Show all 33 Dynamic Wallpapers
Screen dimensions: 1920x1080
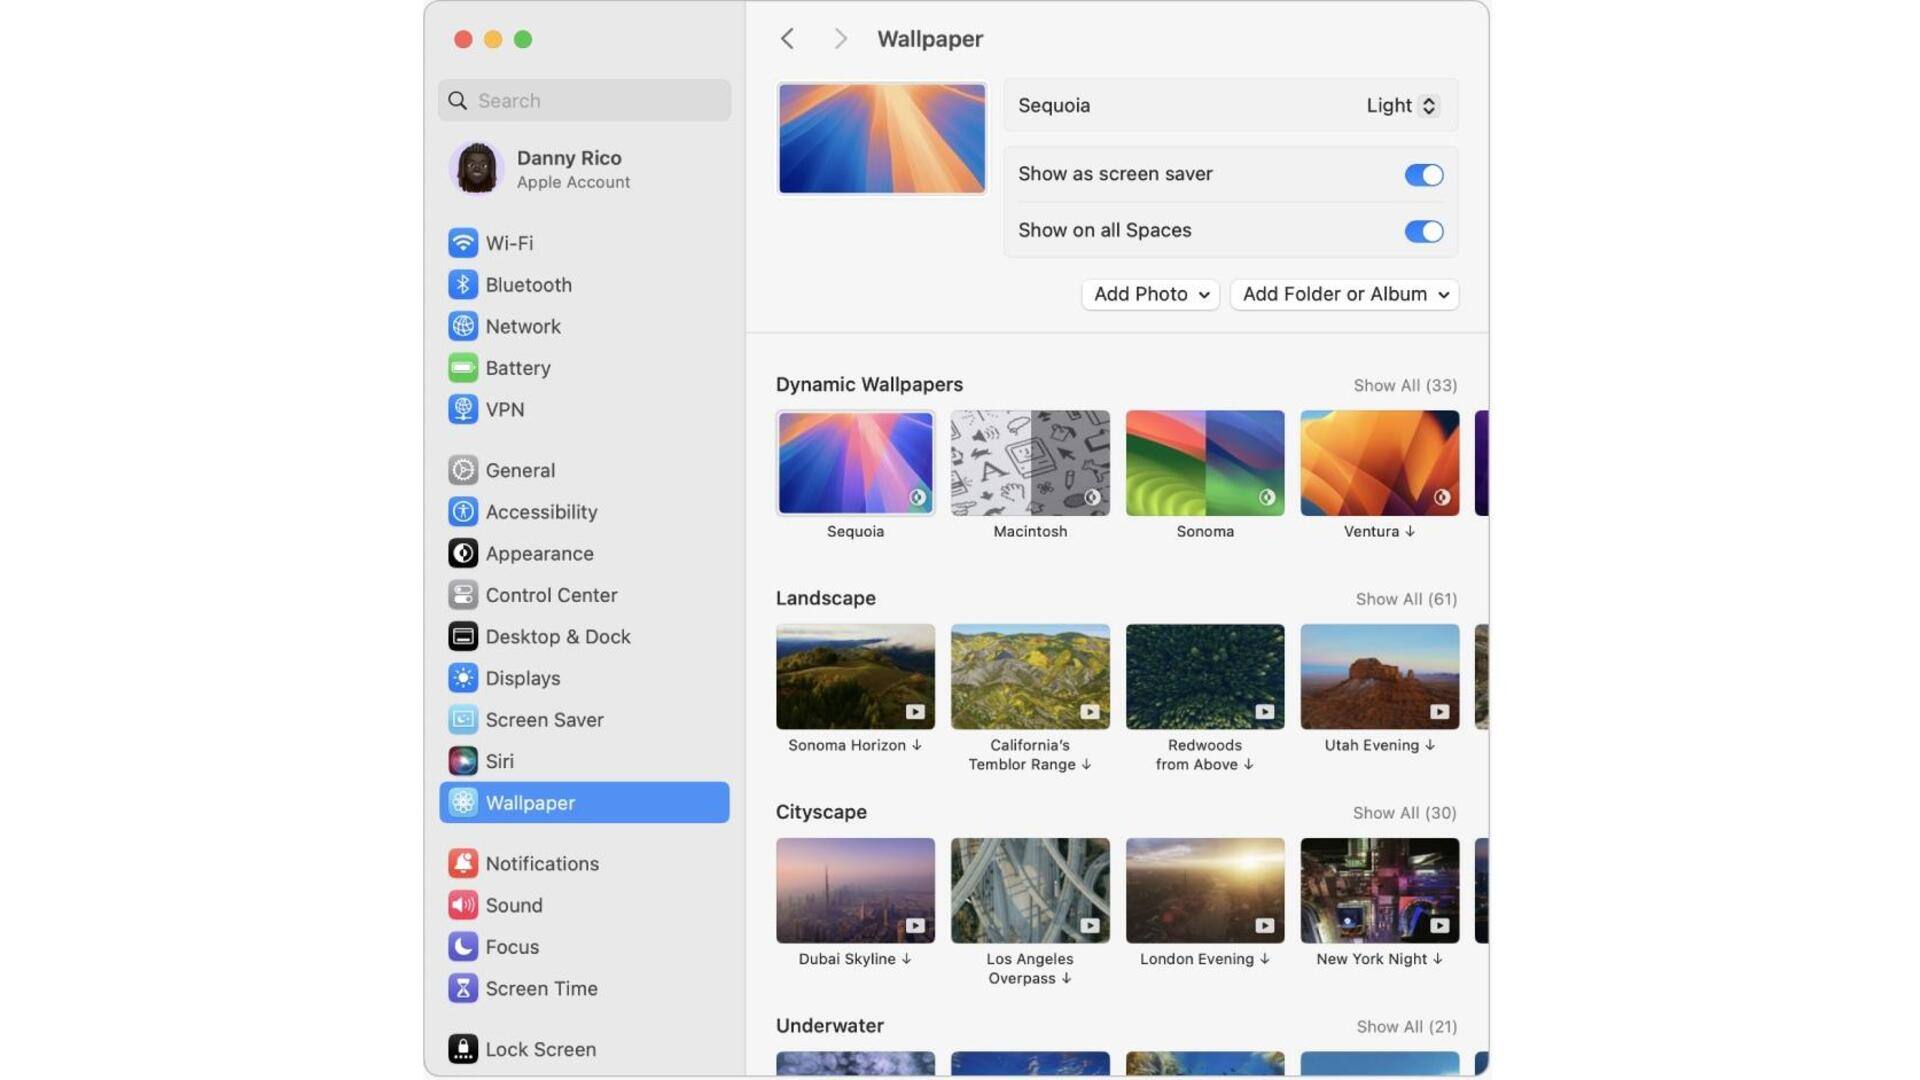[1405, 385]
